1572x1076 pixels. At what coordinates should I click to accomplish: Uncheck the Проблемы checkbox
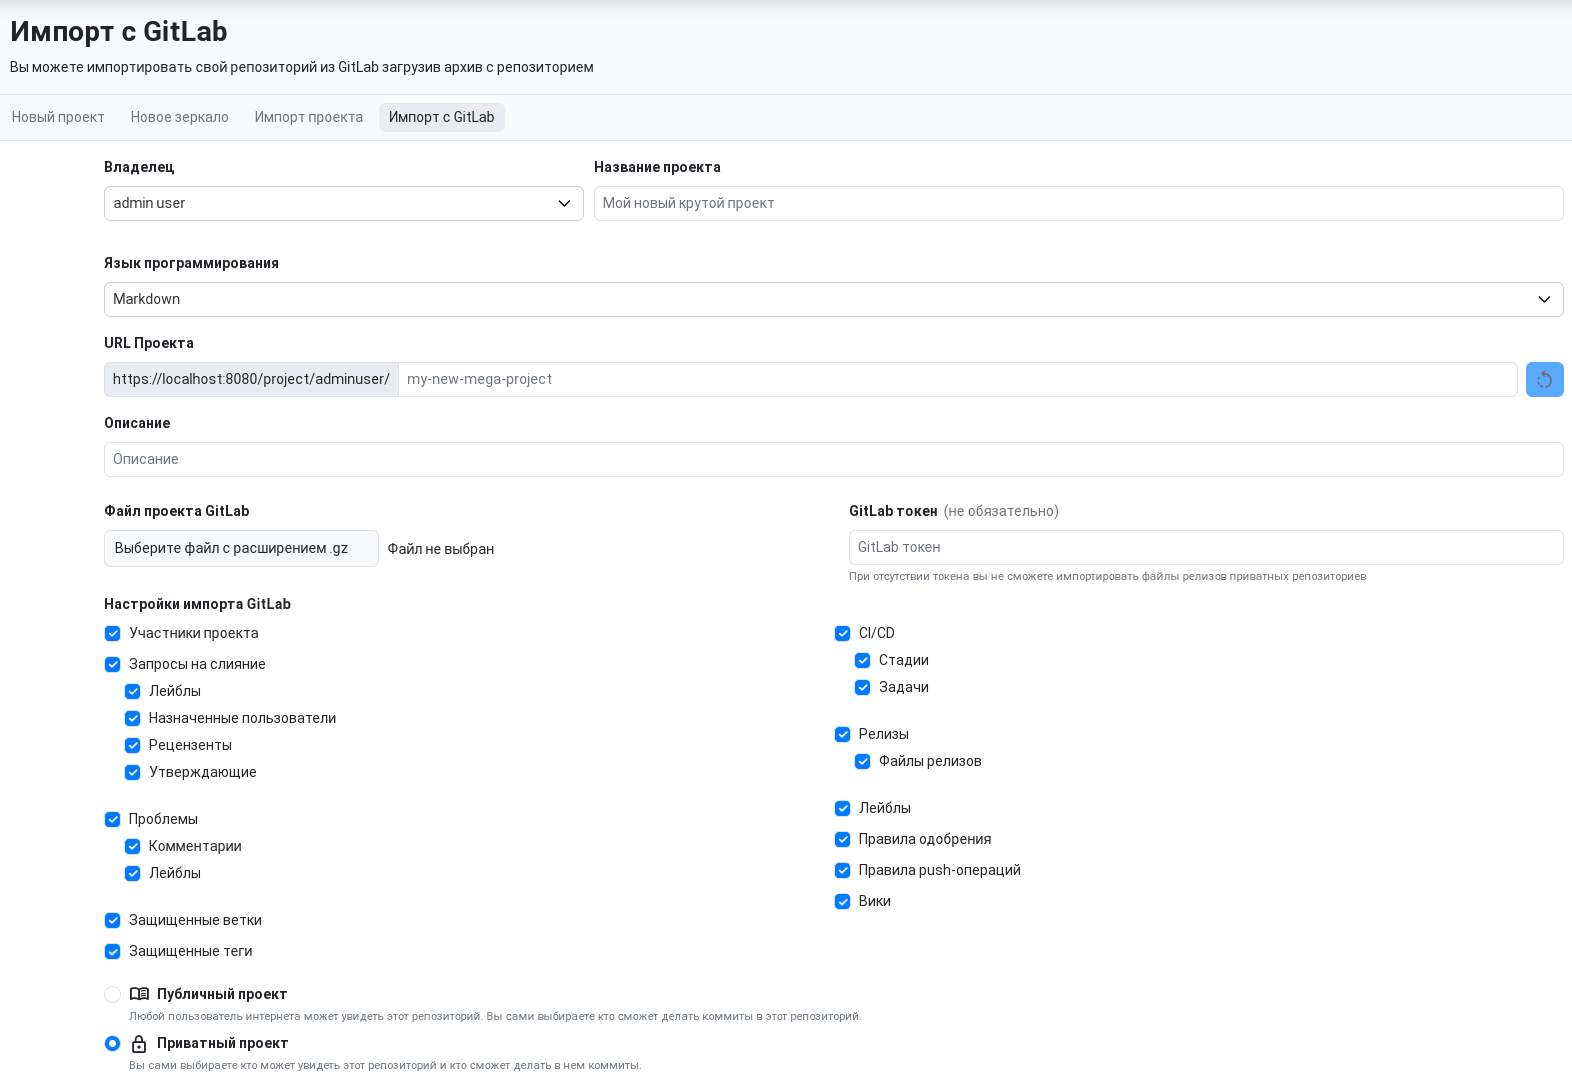pyautogui.click(x=113, y=819)
